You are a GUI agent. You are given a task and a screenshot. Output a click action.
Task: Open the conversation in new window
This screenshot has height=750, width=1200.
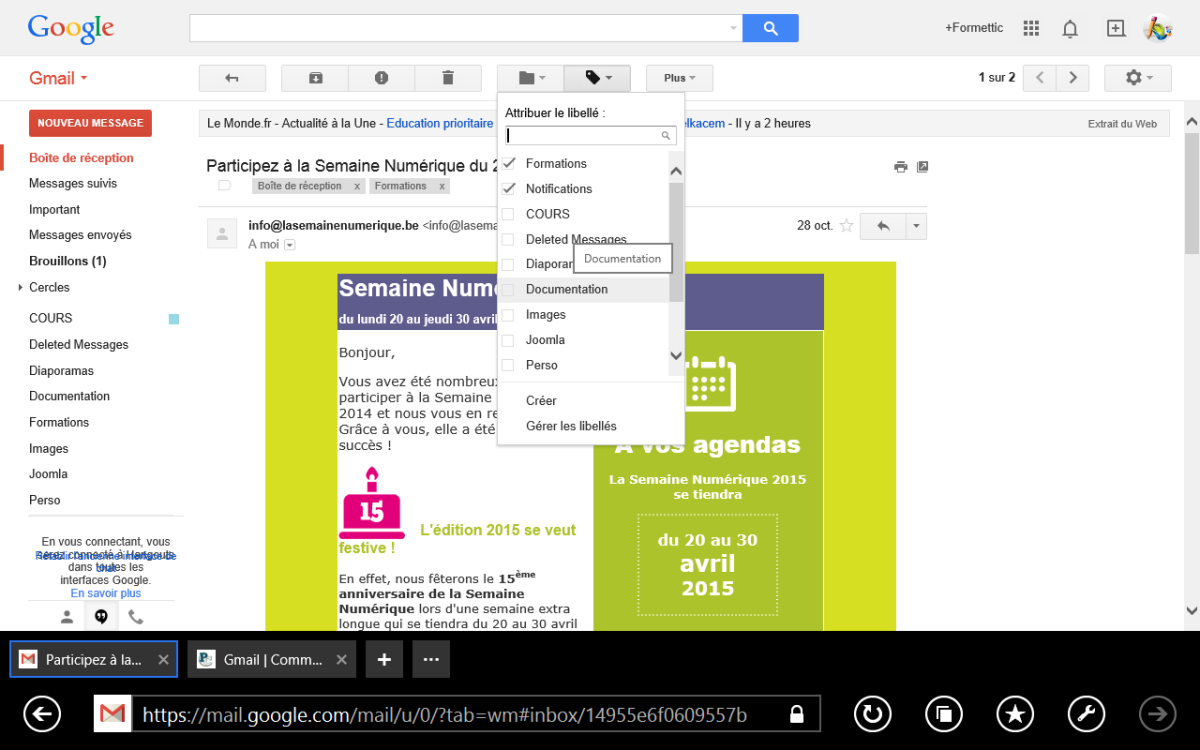point(923,167)
